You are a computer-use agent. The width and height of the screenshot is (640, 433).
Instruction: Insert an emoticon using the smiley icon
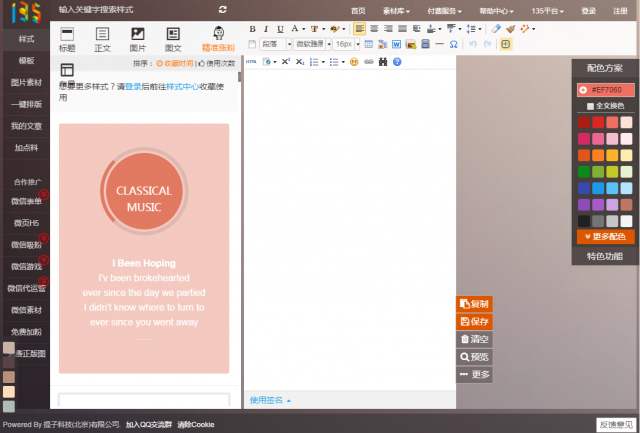(354, 62)
